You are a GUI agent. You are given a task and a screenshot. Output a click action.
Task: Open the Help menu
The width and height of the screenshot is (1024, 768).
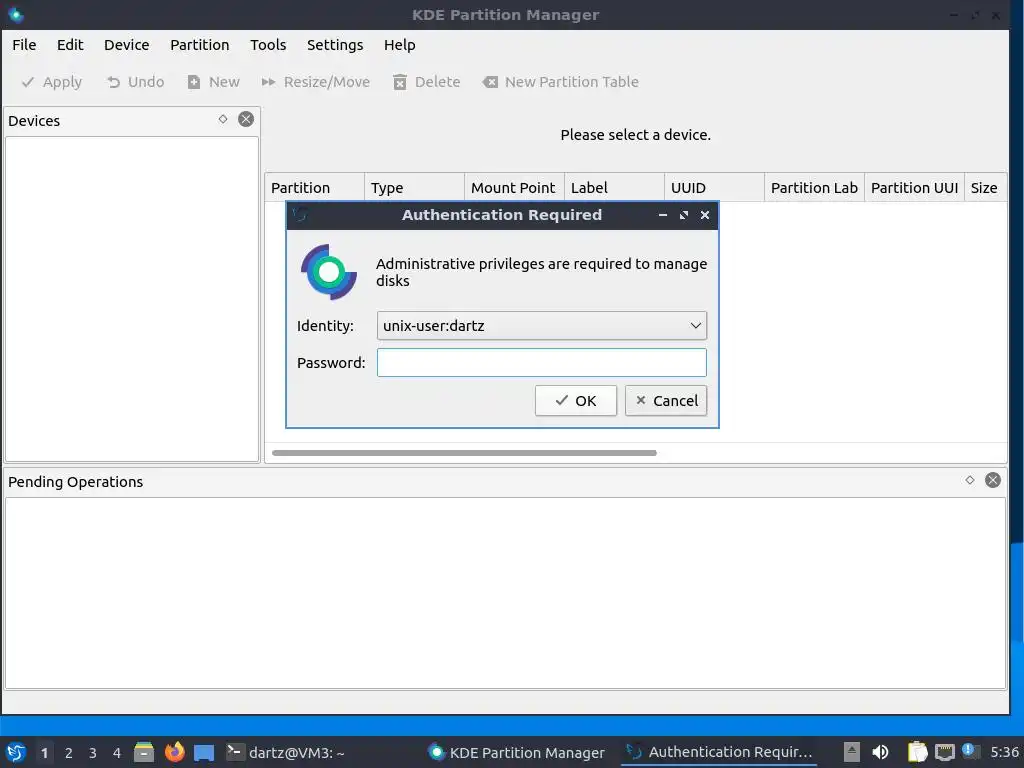(x=400, y=45)
